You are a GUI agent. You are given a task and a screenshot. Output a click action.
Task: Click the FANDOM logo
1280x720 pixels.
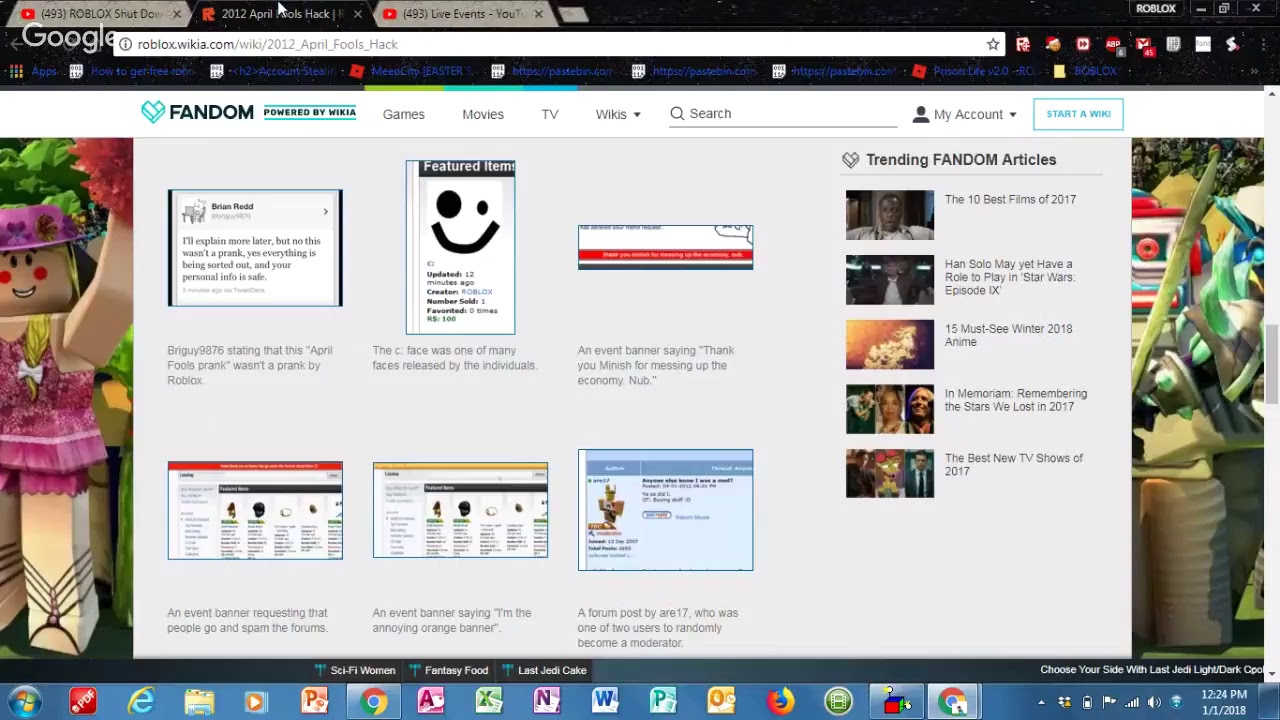(x=197, y=113)
